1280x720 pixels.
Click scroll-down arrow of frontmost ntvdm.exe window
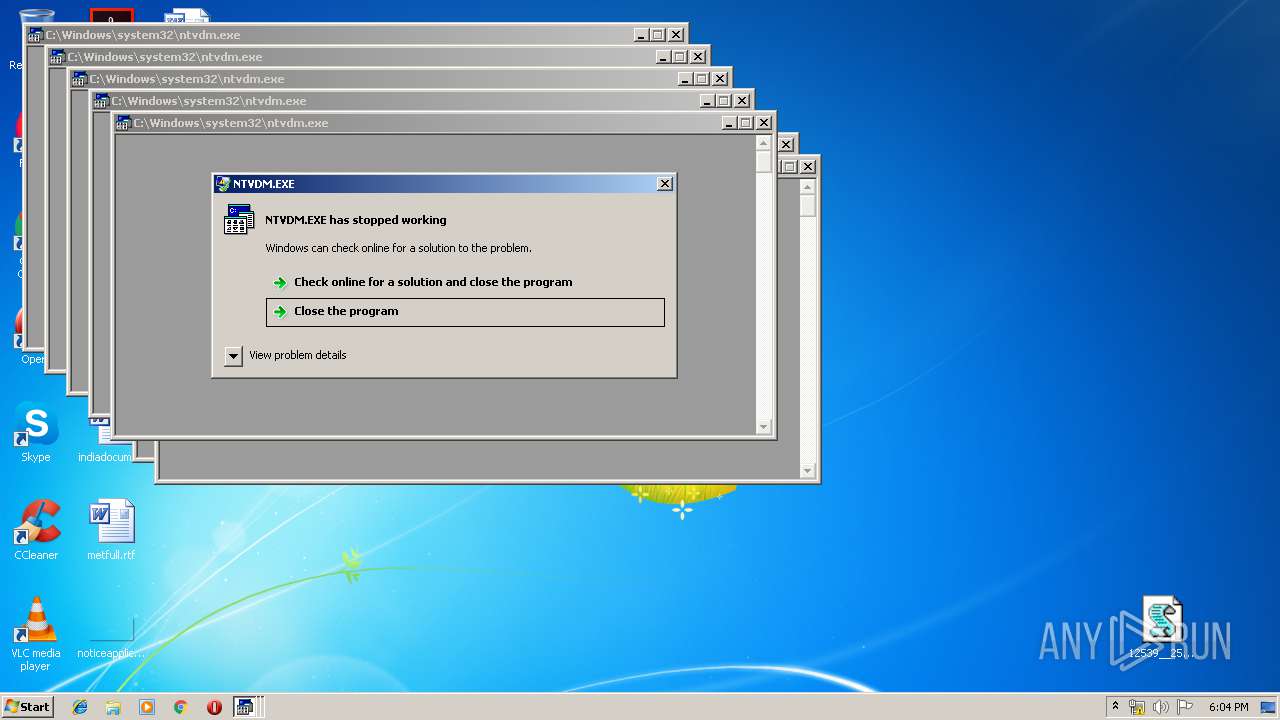coord(764,427)
